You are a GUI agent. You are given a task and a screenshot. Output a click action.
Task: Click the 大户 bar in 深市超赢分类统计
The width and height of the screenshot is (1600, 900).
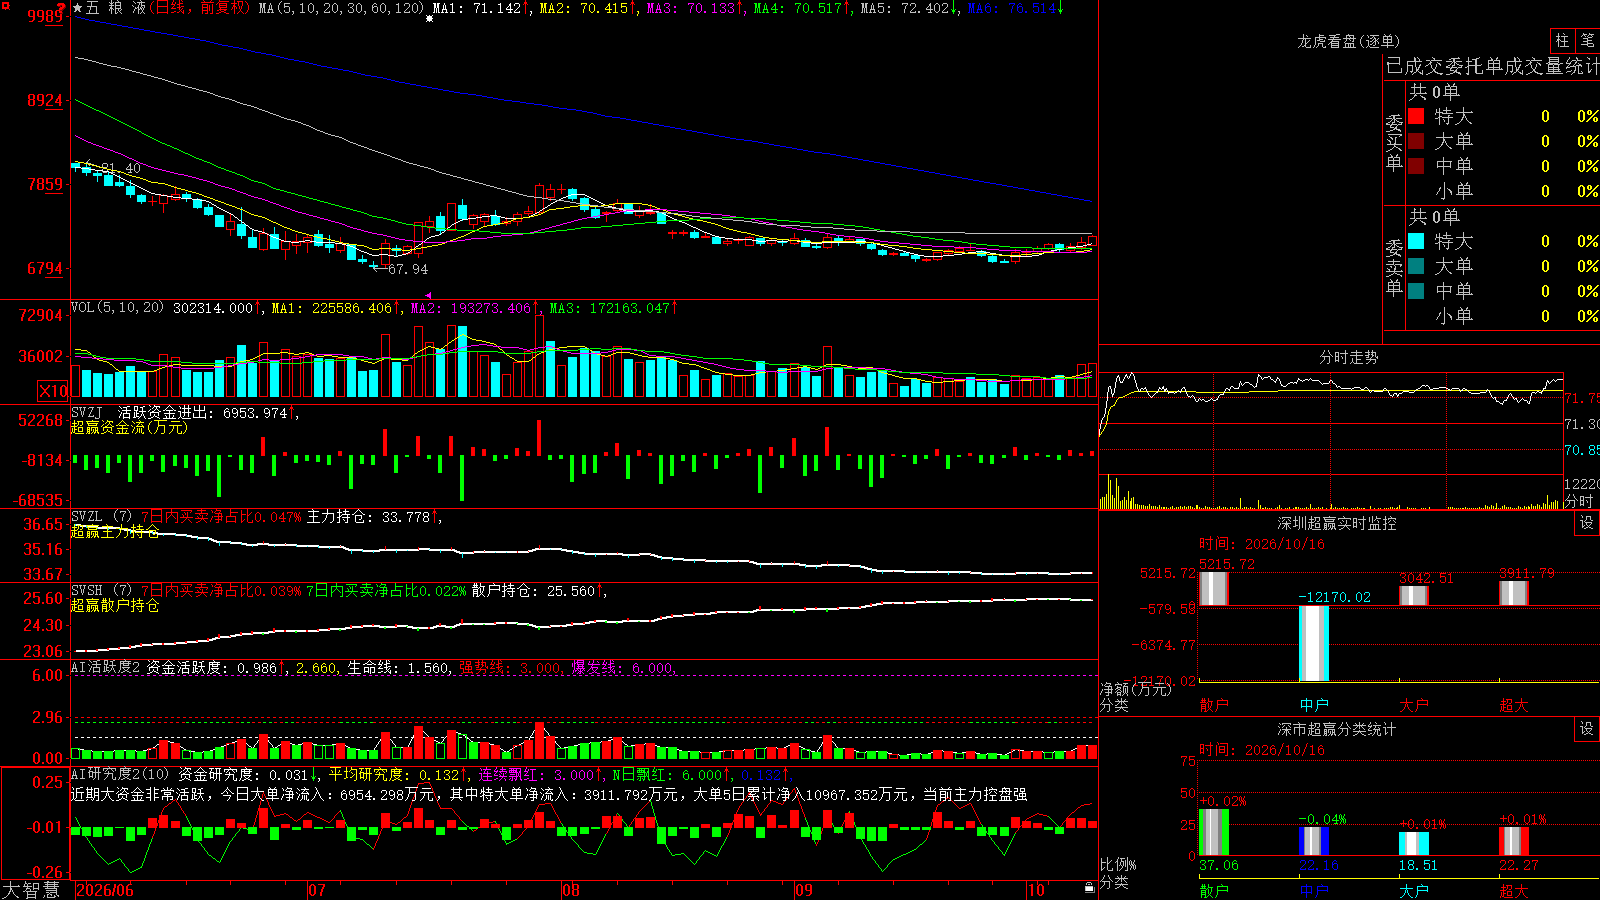[1414, 844]
